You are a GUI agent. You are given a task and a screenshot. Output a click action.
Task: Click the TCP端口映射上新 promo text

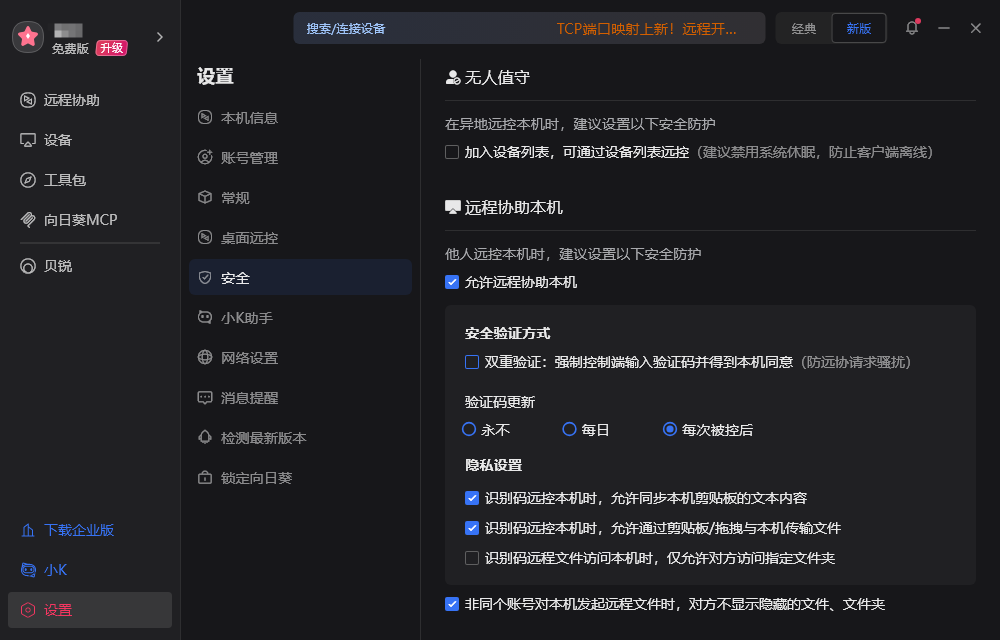coord(646,29)
